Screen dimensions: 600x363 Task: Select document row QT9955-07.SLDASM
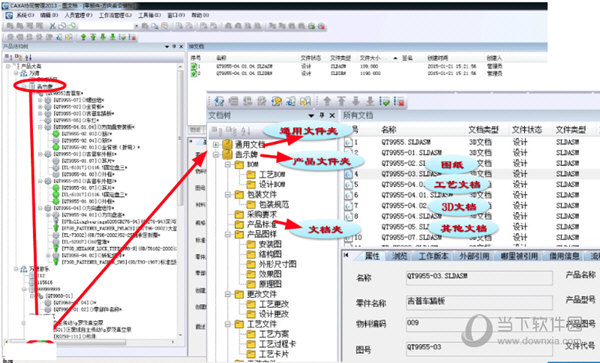tap(471, 238)
